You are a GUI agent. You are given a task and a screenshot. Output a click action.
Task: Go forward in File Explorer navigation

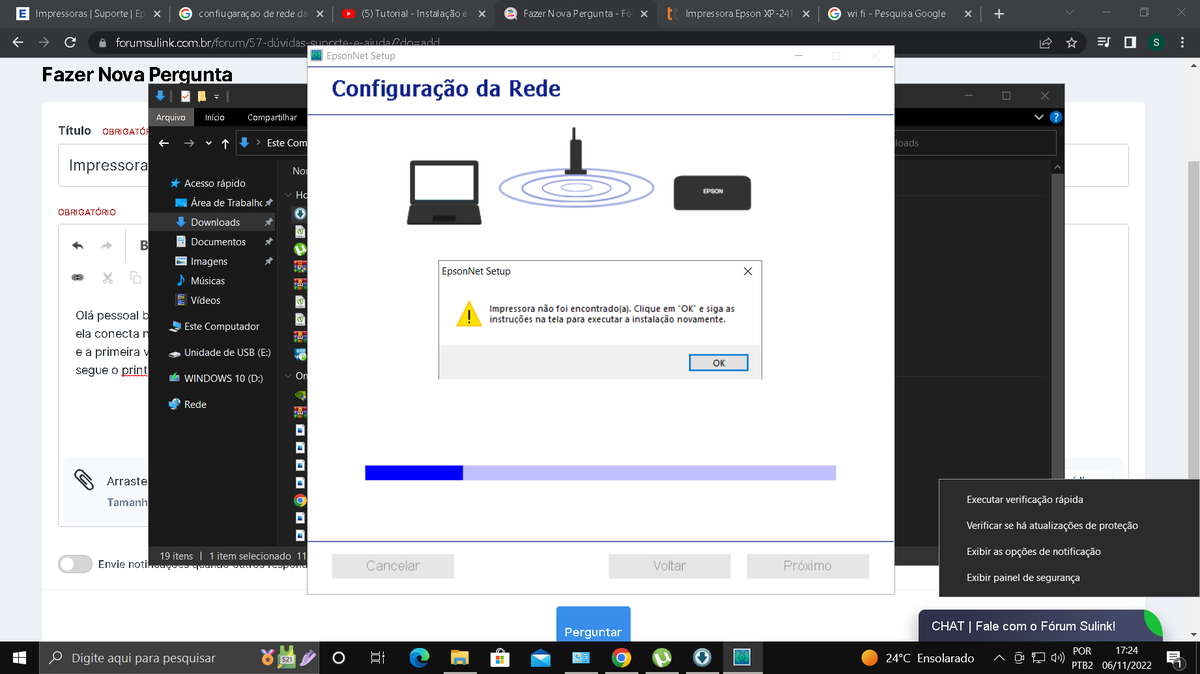(x=188, y=143)
